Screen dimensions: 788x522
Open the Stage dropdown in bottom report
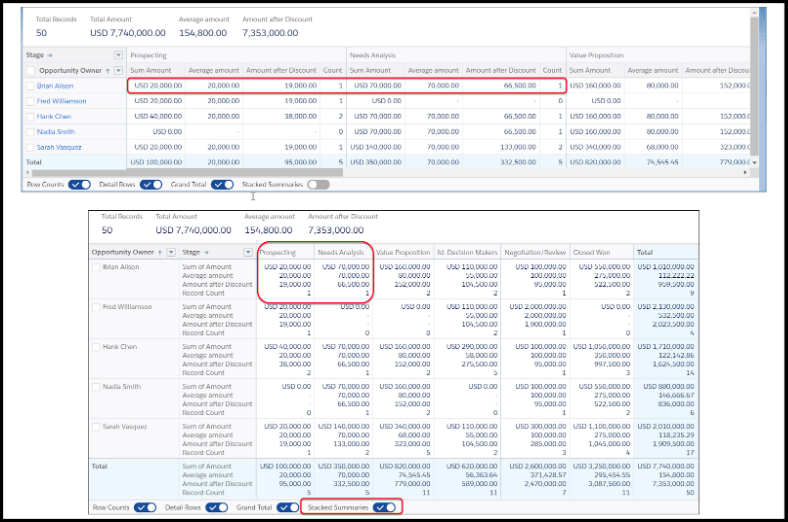(248, 253)
